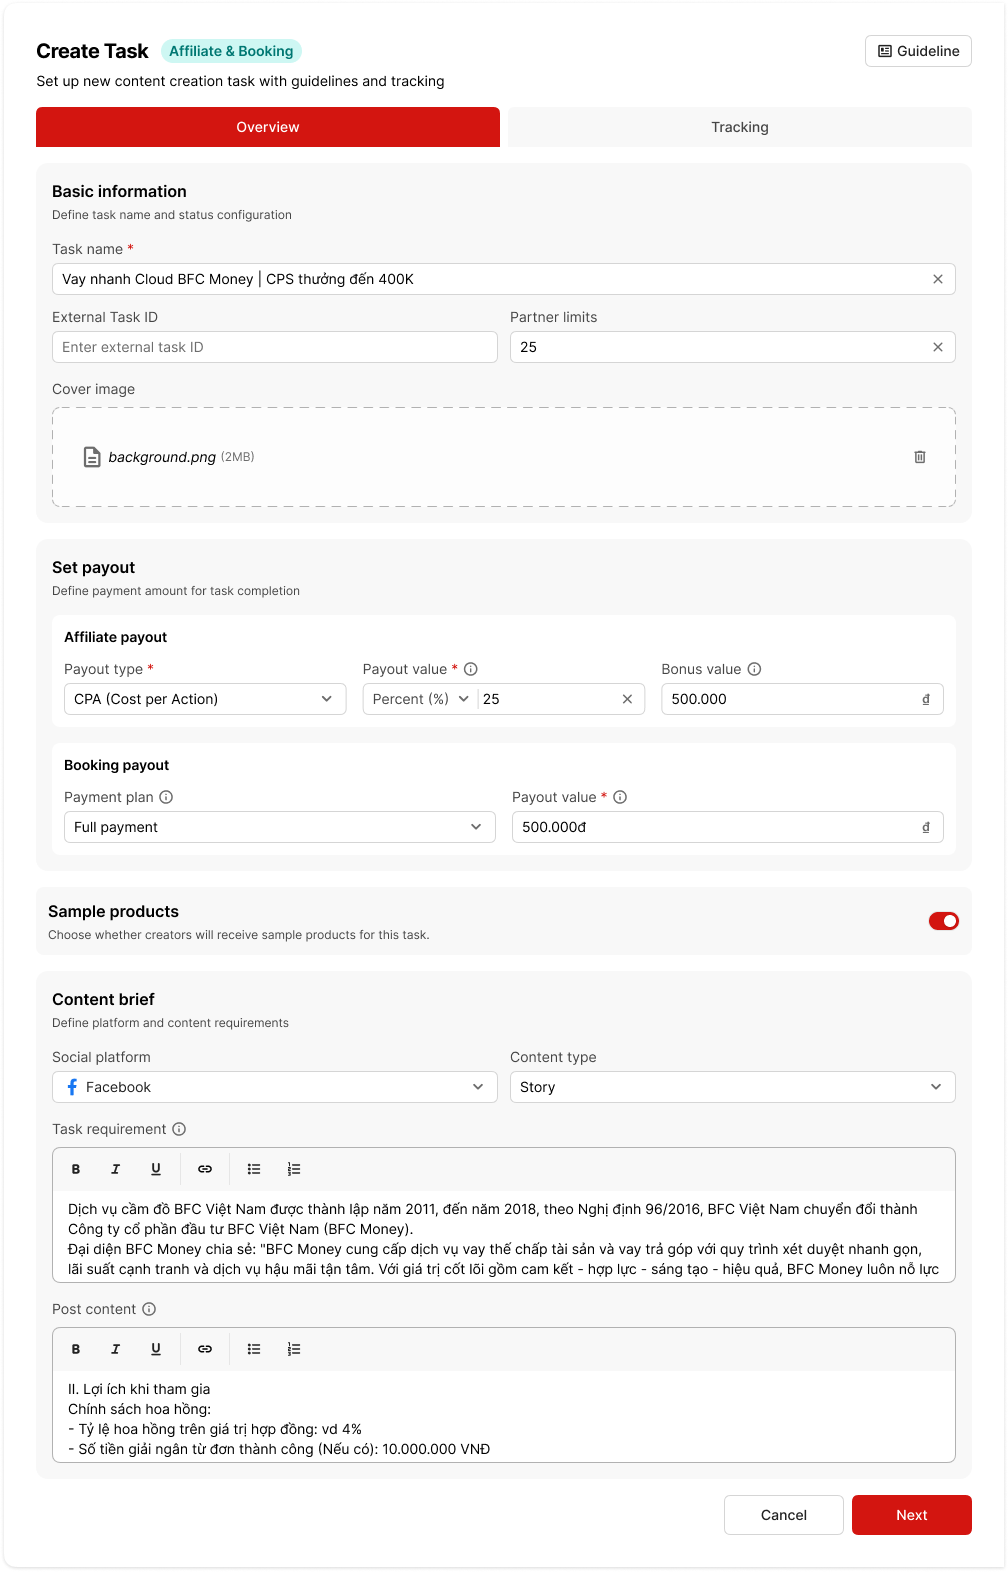Change the Story content type selection
The width and height of the screenshot is (1008, 1572).
coord(732,1087)
